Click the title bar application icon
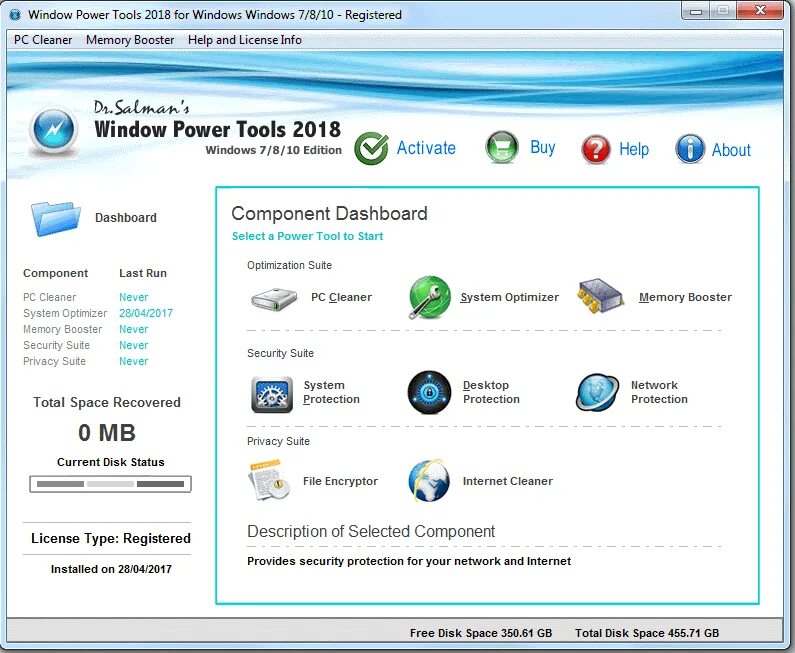Screen dimensions: 795x653 (x=15, y=15)
